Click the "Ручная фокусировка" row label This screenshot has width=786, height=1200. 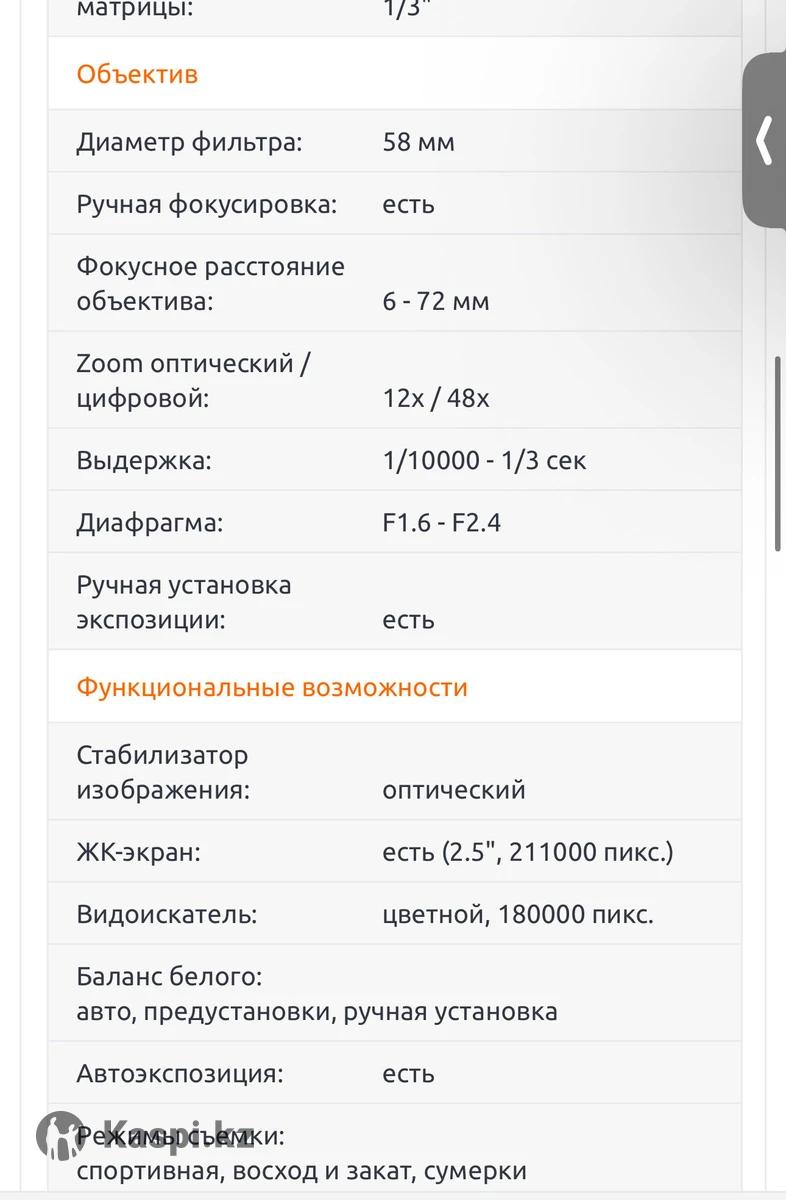206,204
